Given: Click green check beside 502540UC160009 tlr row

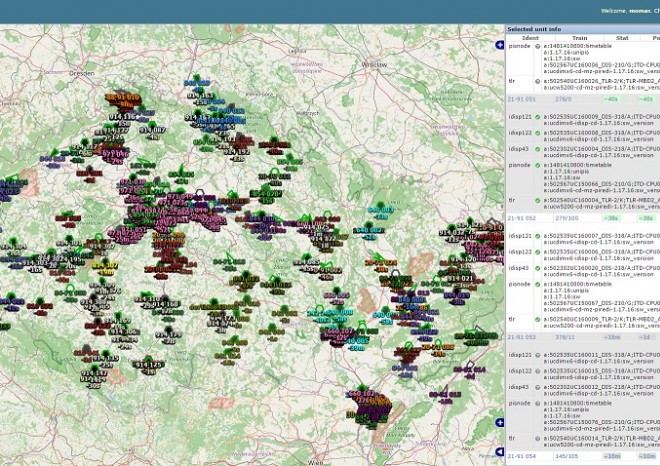Looking at the screenshot, I should (538, 320).
